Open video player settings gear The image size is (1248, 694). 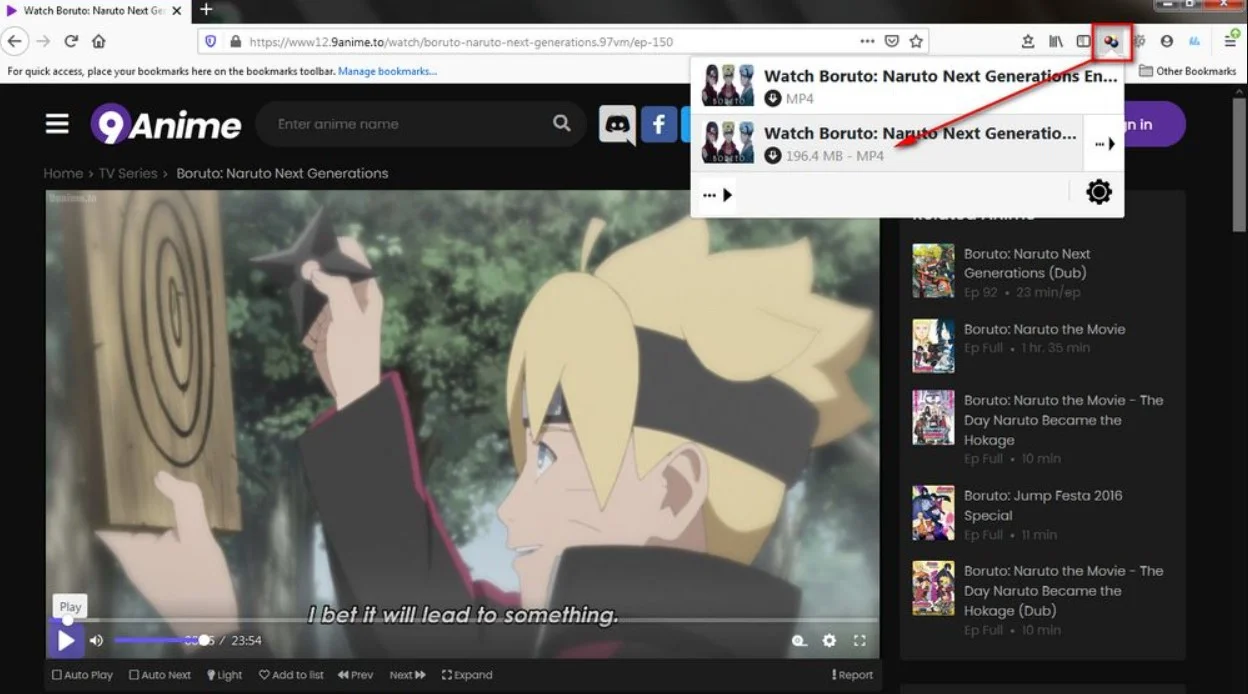tap(829, 640)
